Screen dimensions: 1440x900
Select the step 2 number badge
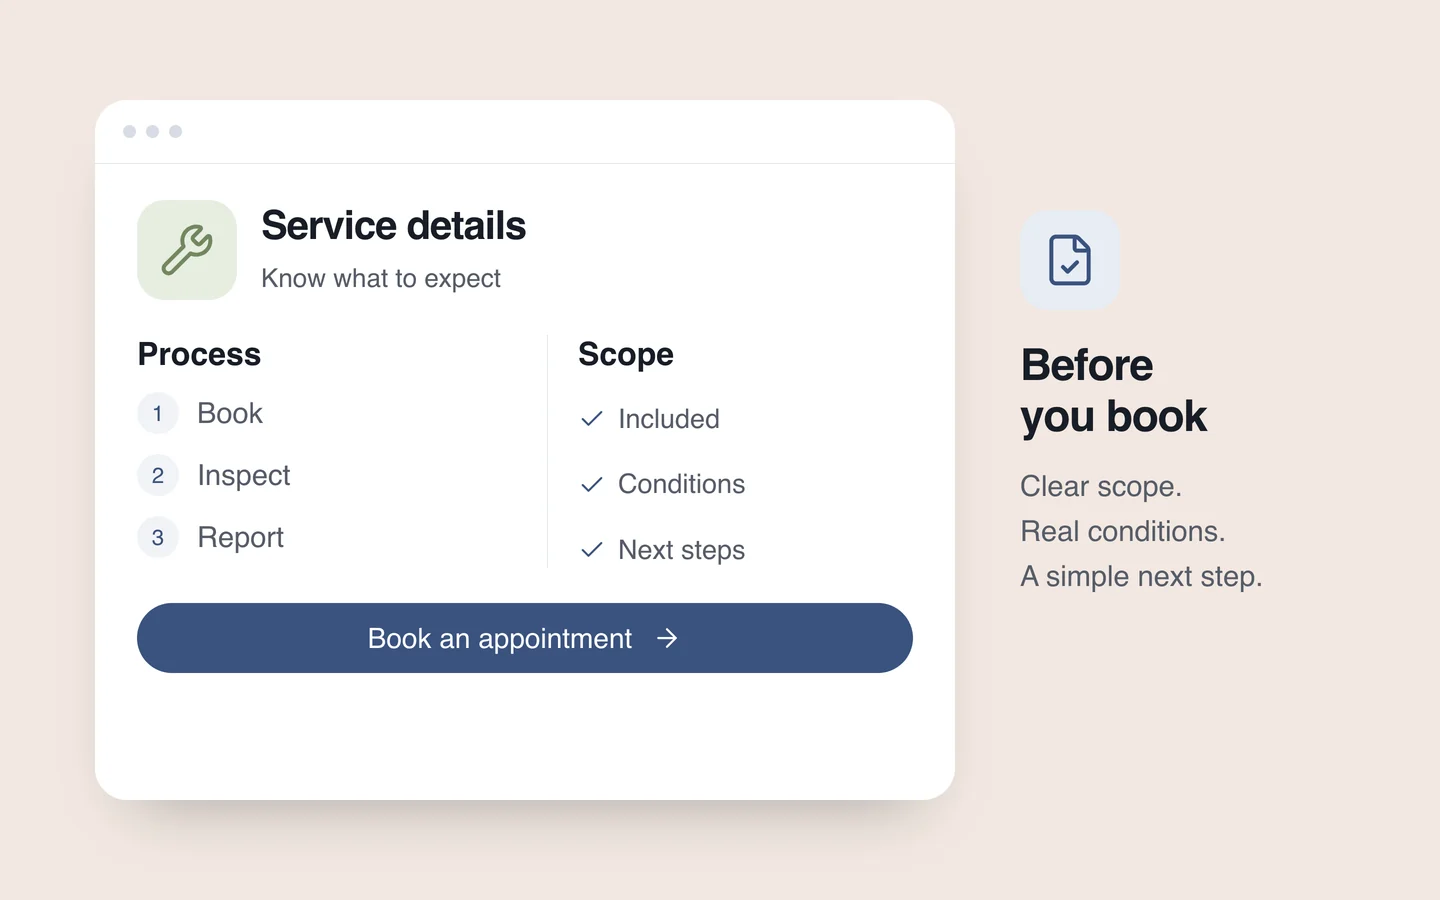[x=158, y=475]
